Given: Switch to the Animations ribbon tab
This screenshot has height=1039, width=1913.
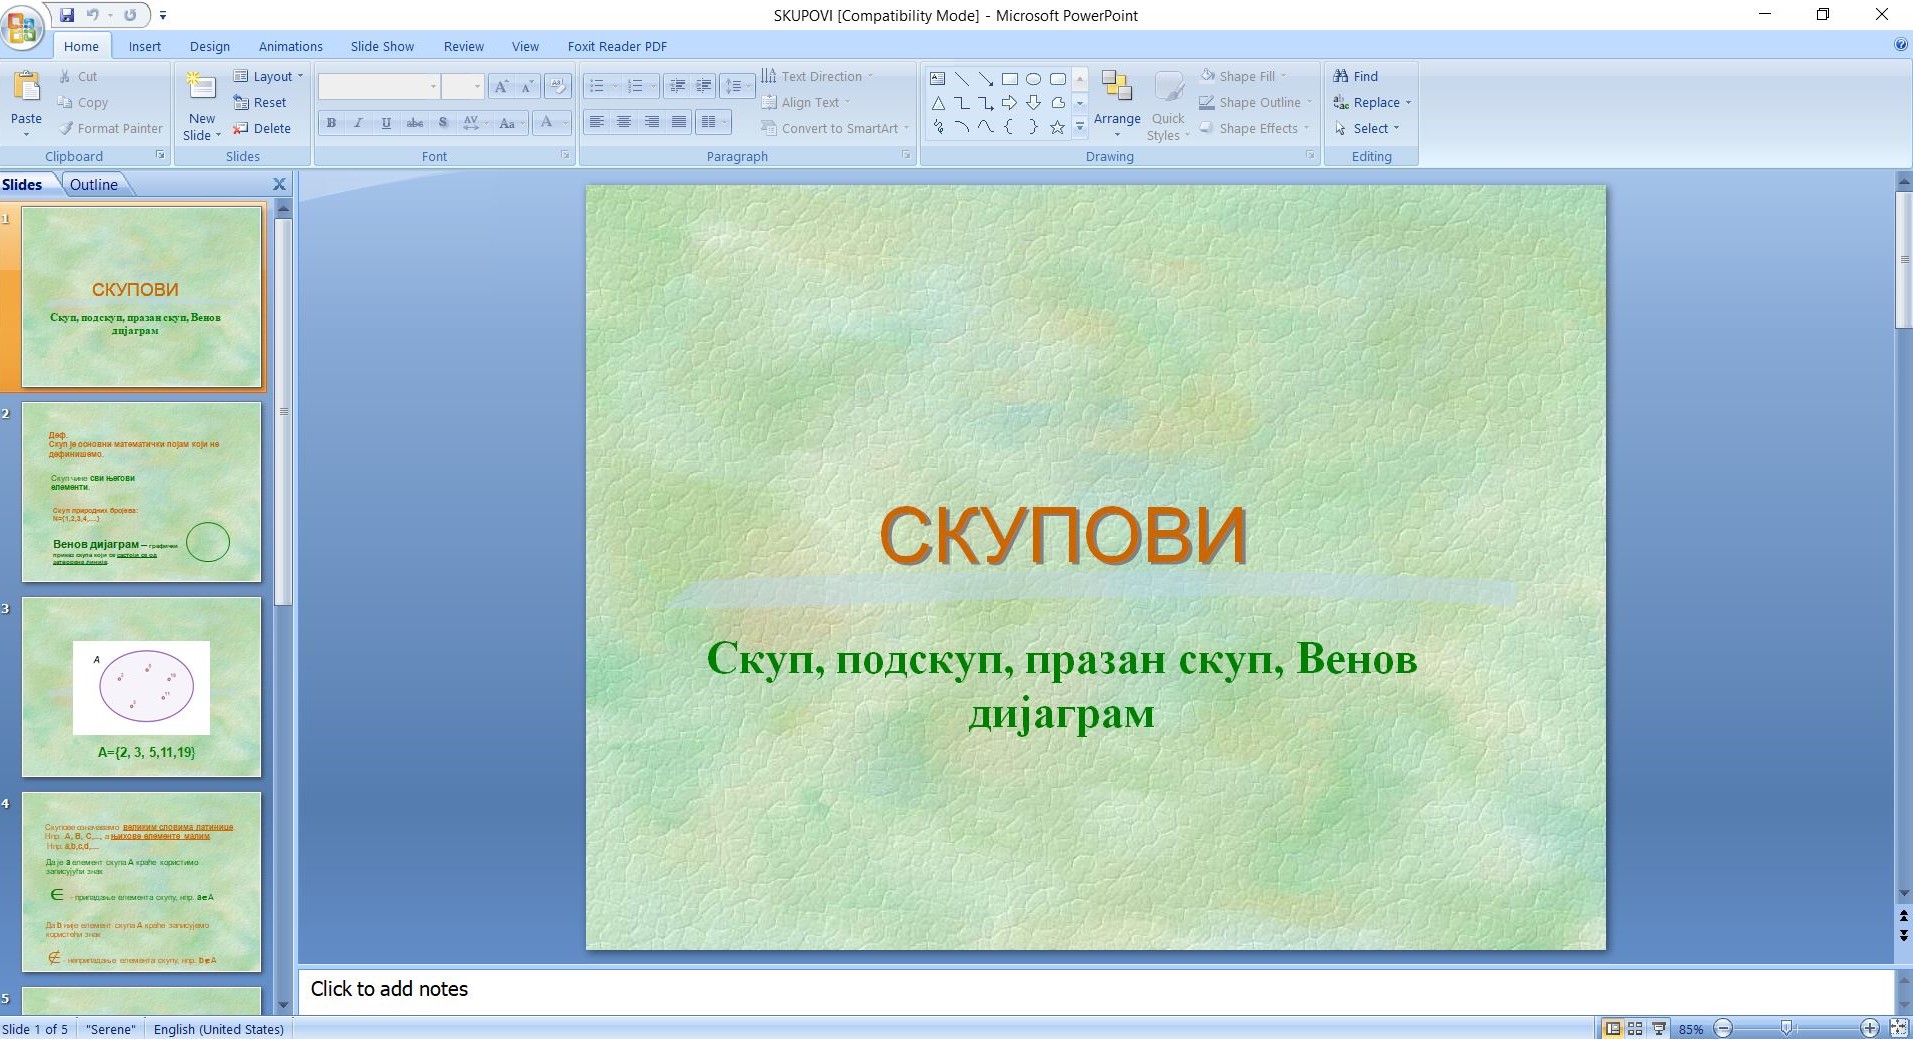Looking at the screenshot, I should tap(290, 46).
